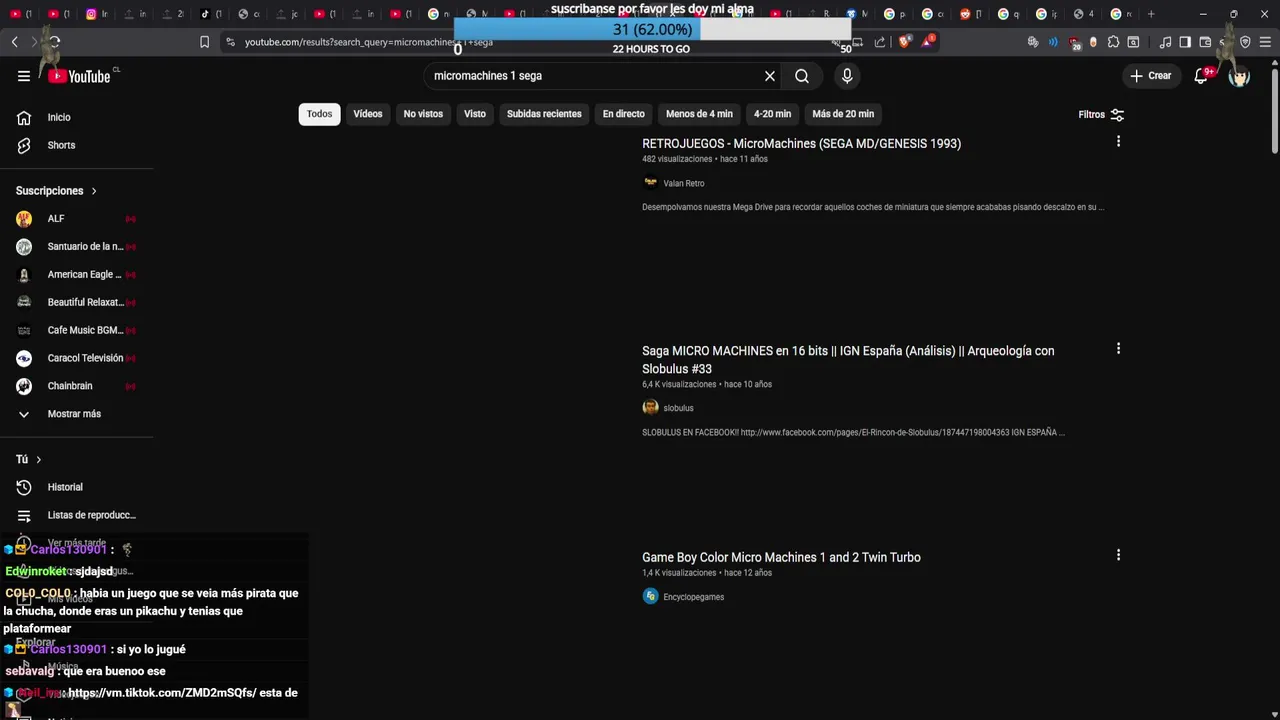1280x720 pixels.
Task: Open the tiktok link in chat overlay
Action: point(162,693)
